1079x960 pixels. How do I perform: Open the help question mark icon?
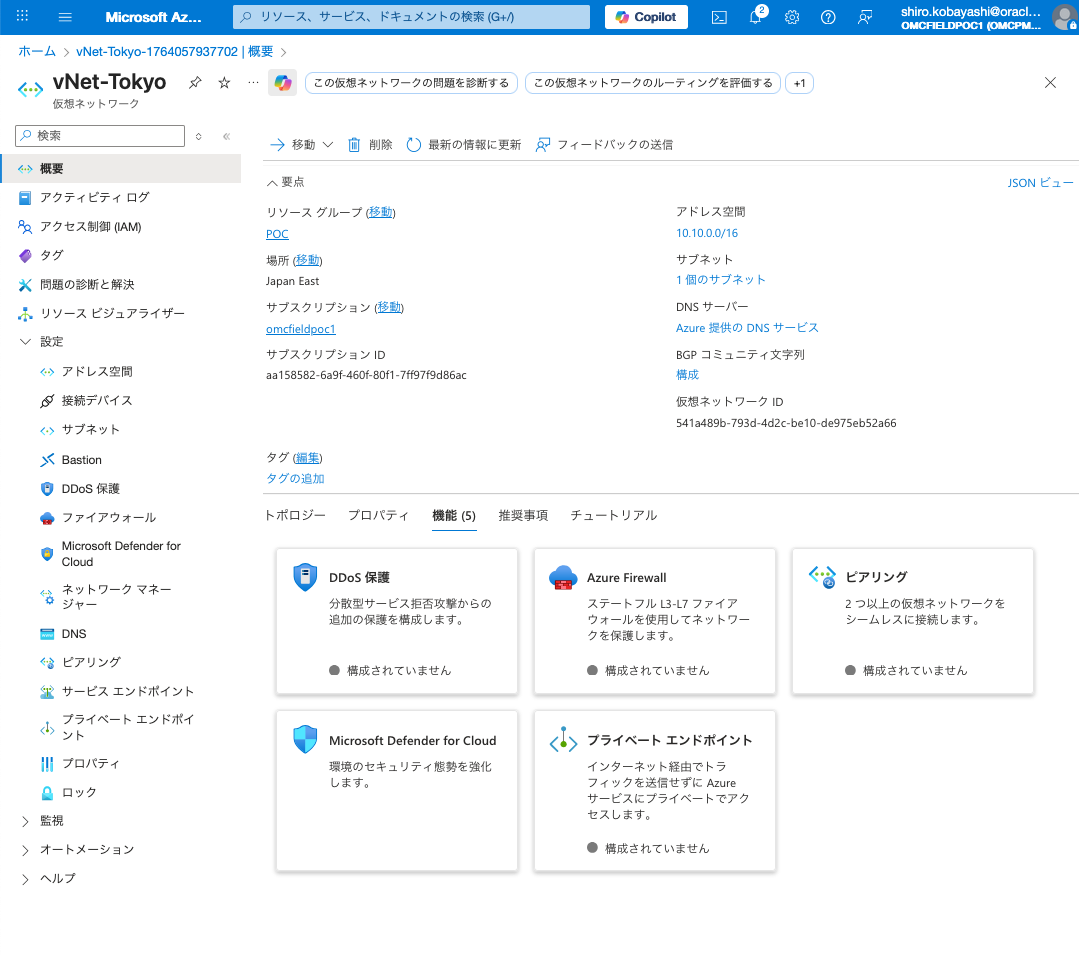[829, 17]
